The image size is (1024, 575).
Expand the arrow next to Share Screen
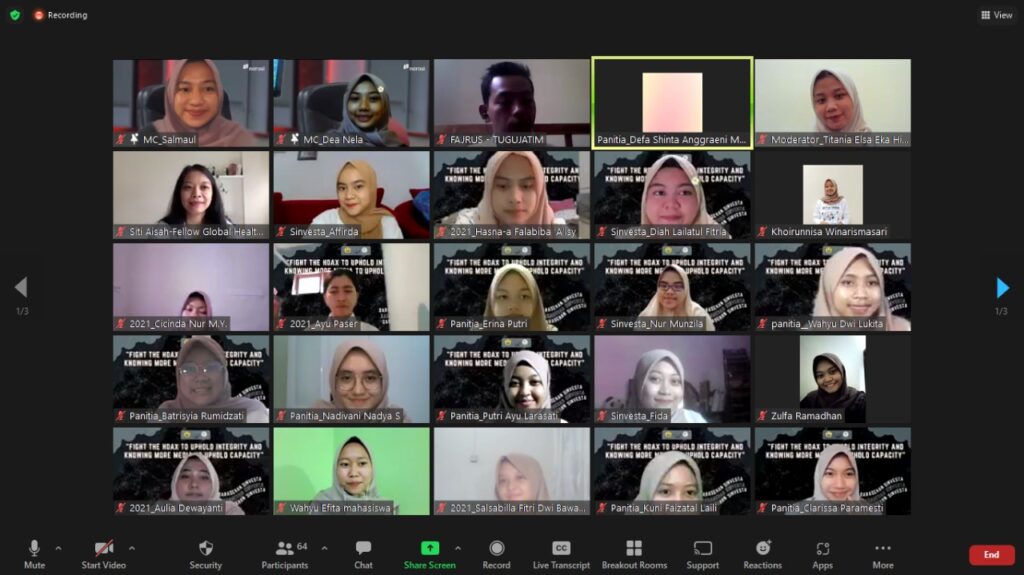[x=458, y=548]
